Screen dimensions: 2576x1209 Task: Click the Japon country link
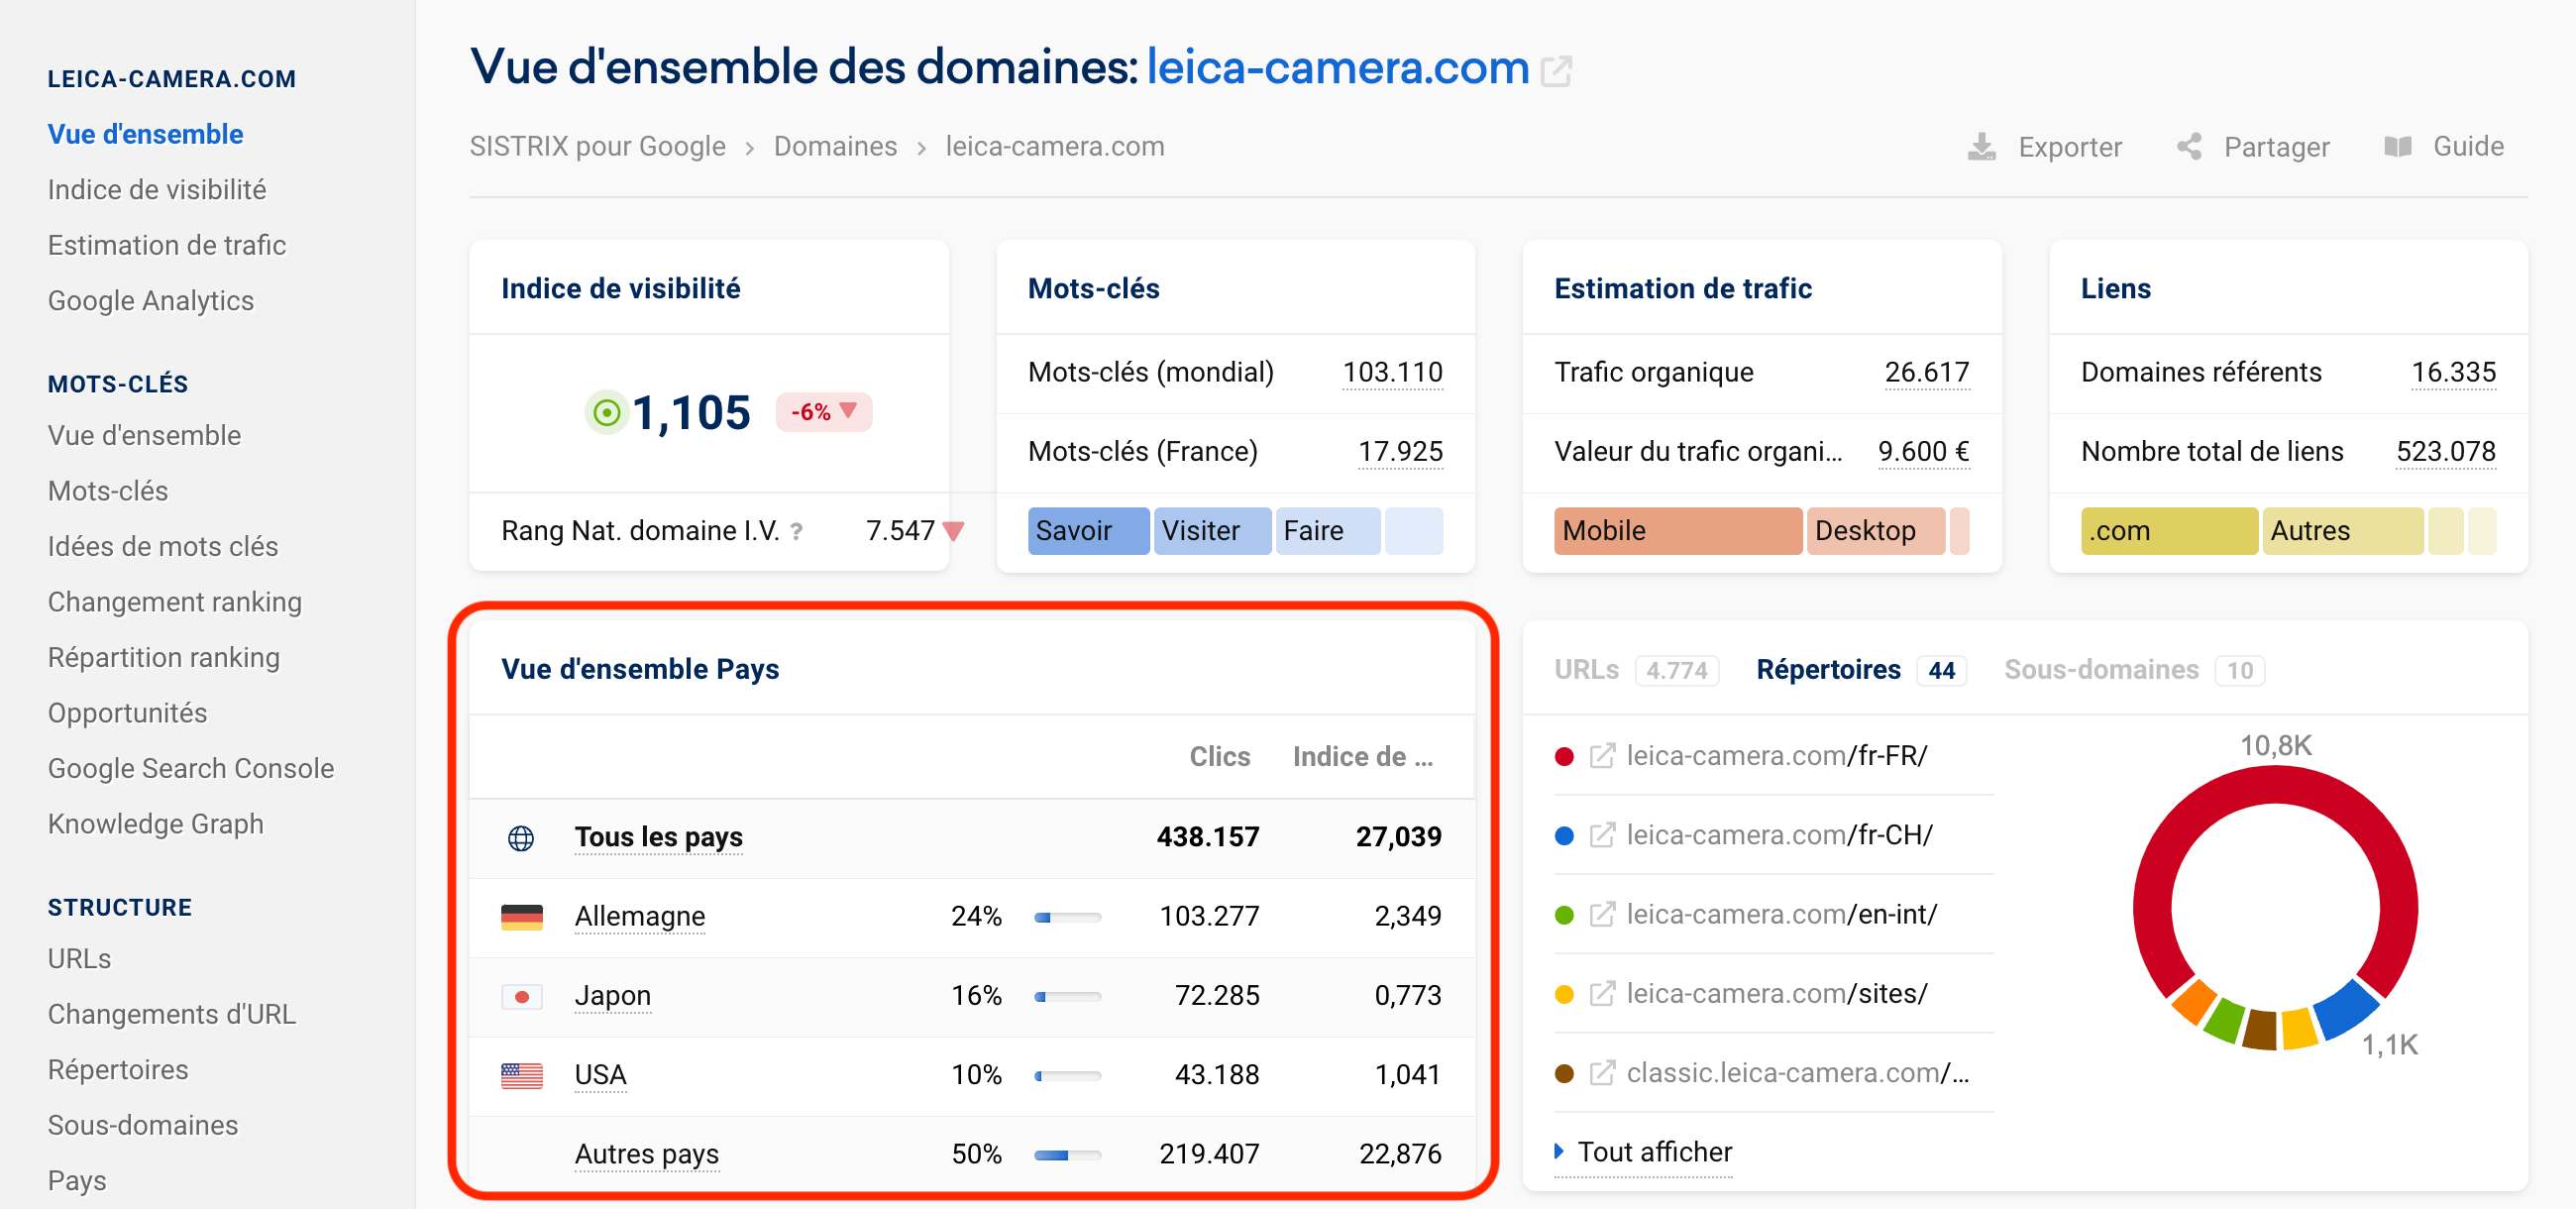tap(613, 996)
